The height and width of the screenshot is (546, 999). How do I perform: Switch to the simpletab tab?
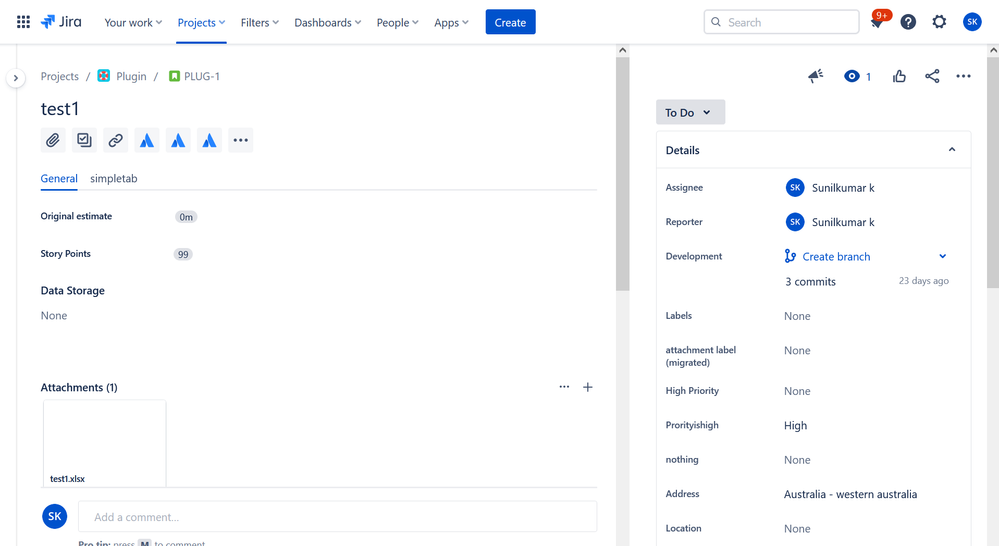113,178
